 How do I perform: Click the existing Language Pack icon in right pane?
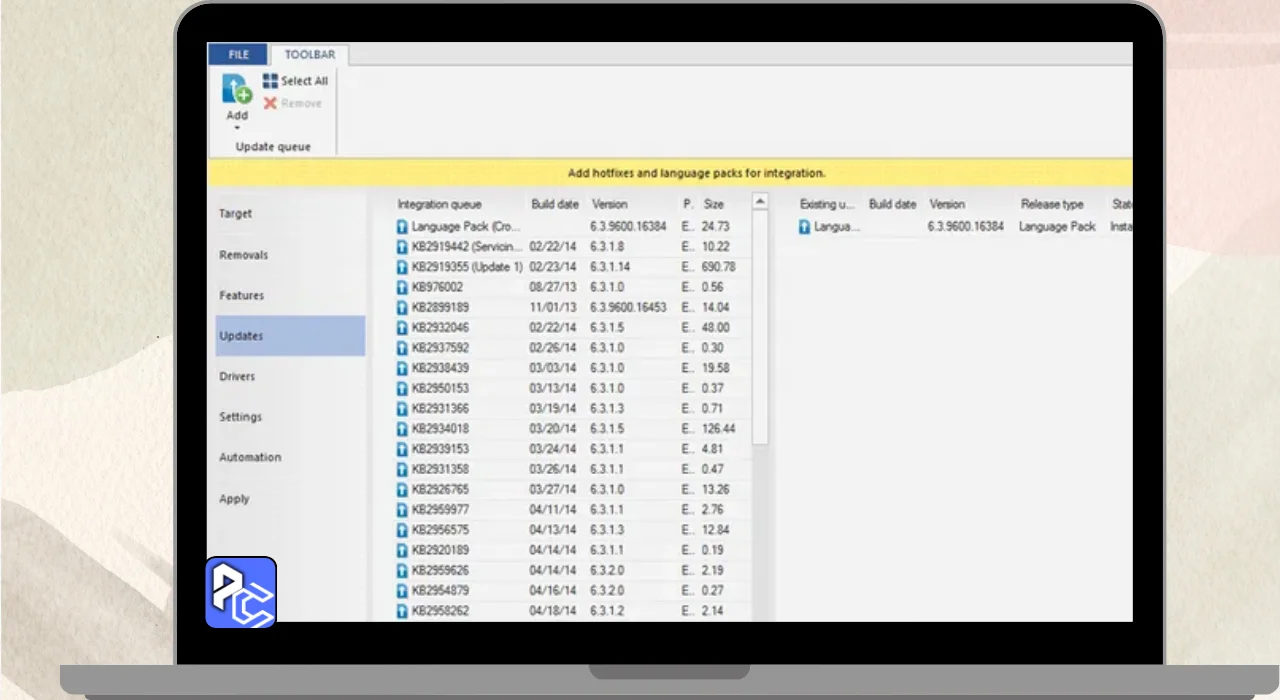(x=804, y=227)
